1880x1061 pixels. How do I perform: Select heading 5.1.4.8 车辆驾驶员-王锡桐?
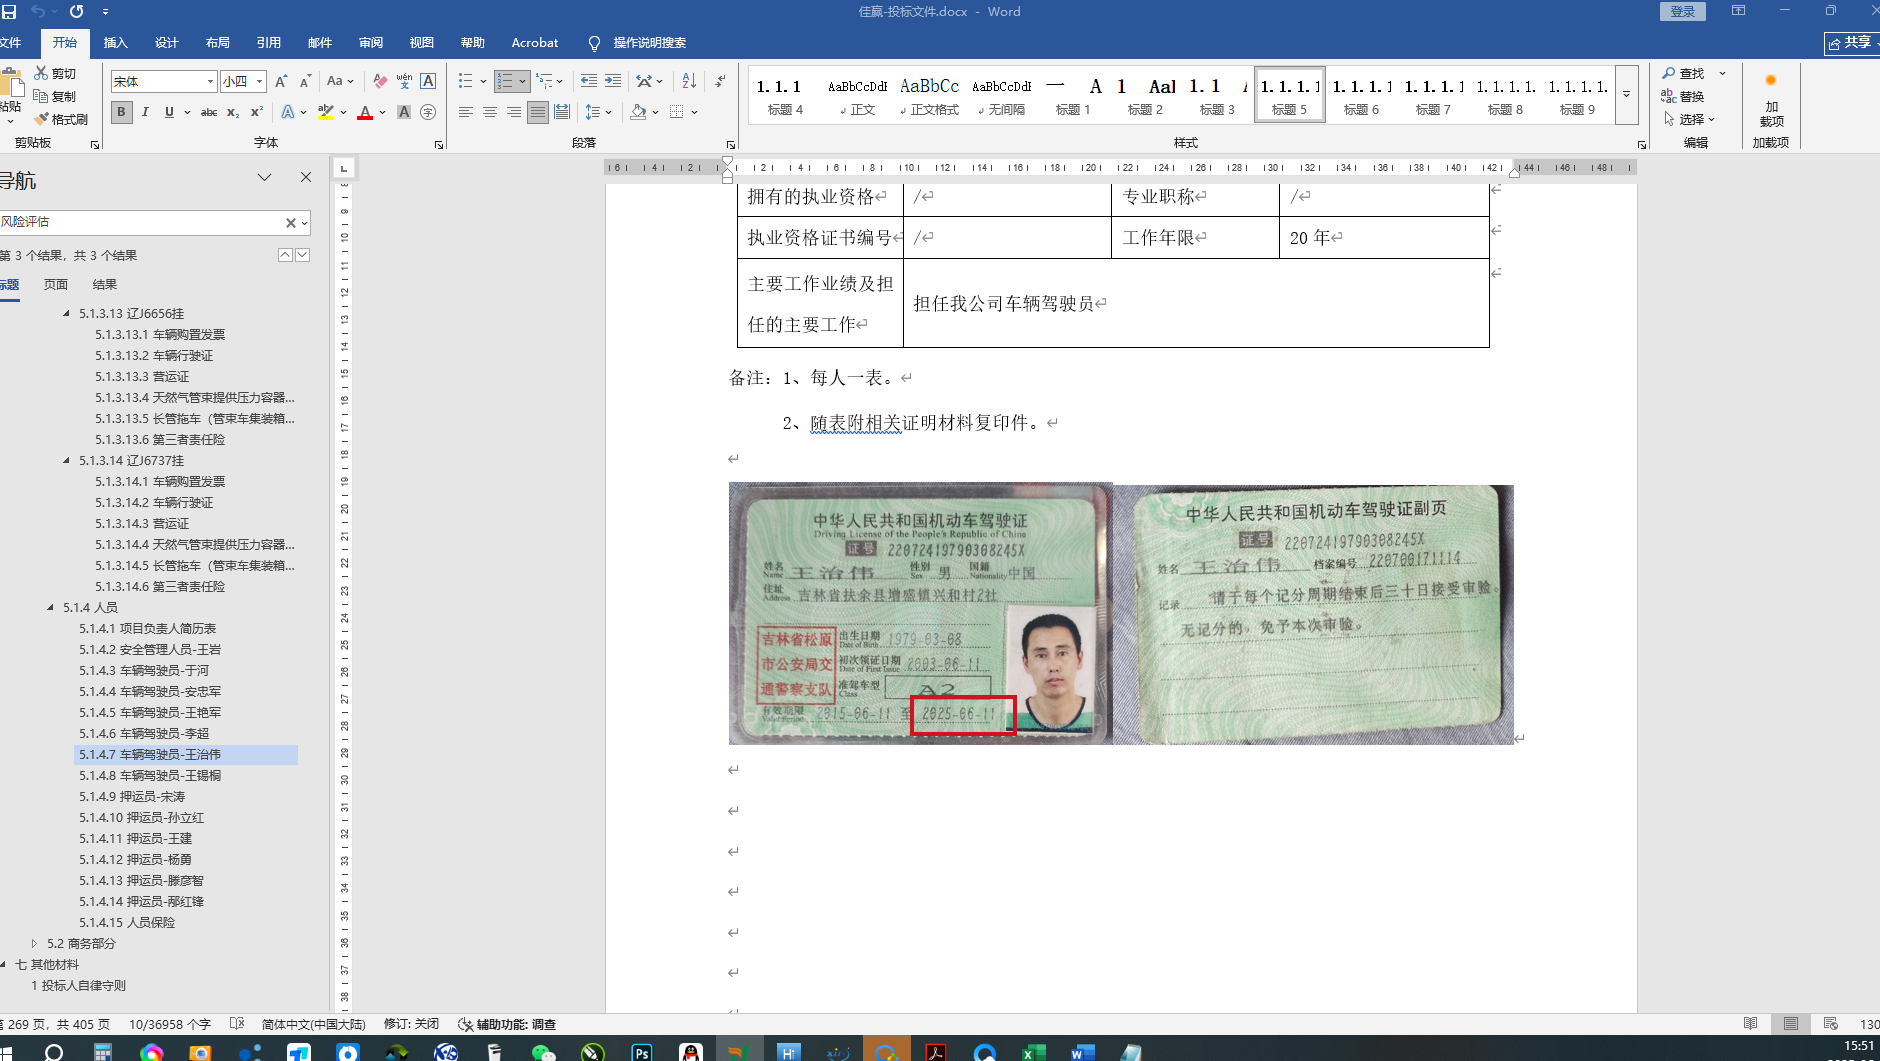[150, 776]
